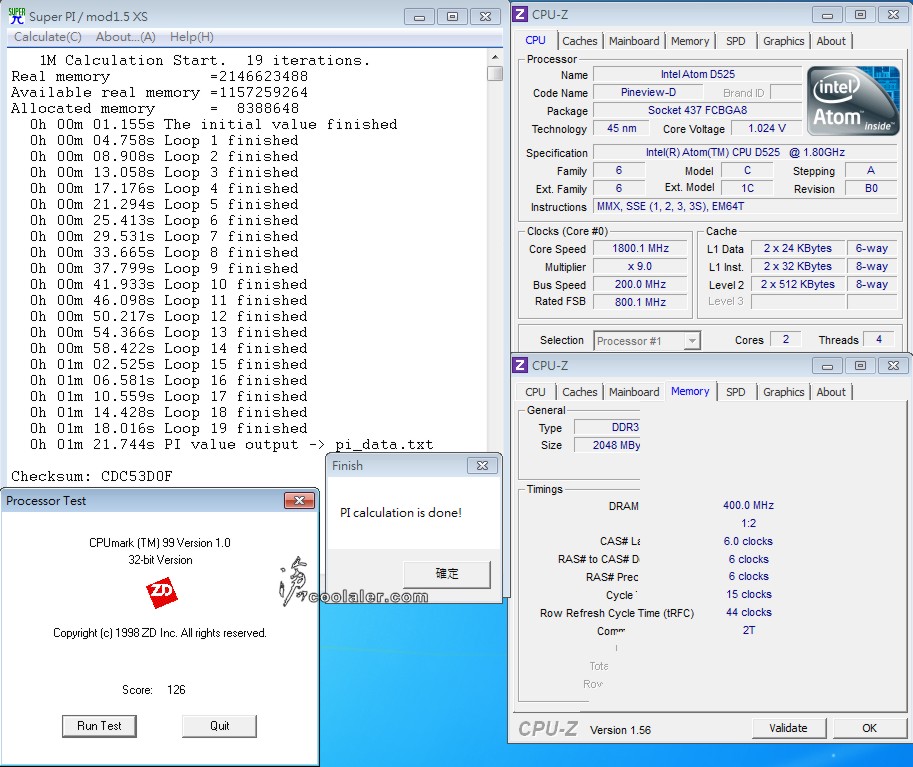Click the Level 2 cache value 2 x 512 KBytes
The height and width of the screenshot is (767, 913).
(798, 284)
